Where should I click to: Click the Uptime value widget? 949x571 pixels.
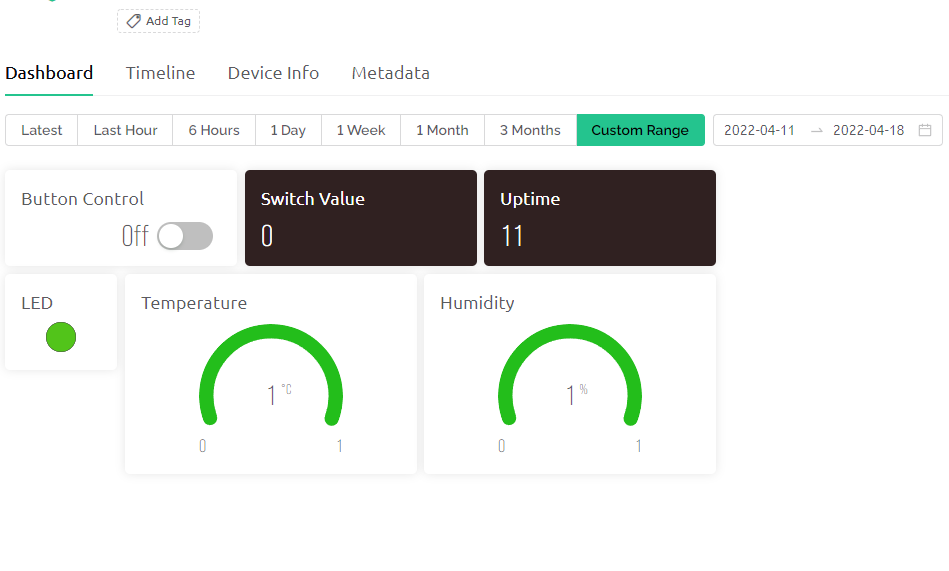click(x=600, y=218)
